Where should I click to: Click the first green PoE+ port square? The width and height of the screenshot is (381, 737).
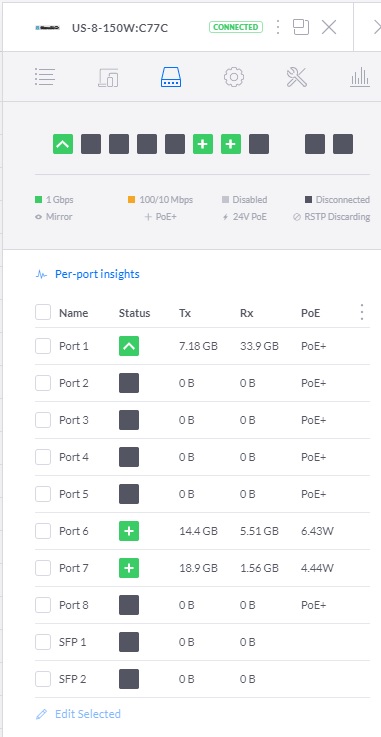click(x=203, y=144)
